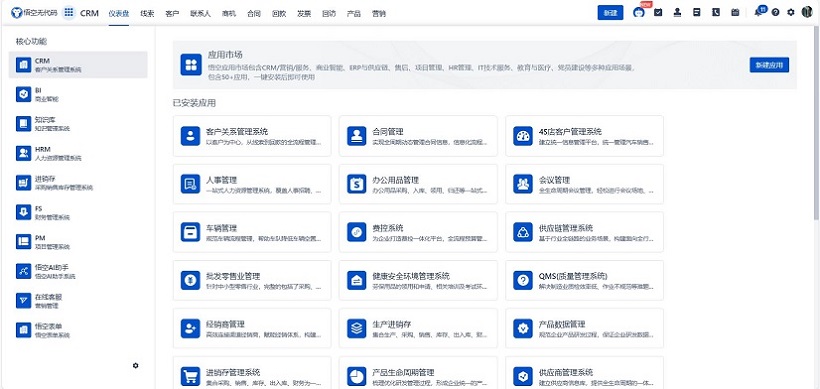View notifications via the bell icon
The width and height of the screenshot is (820, 389).
pyautogui.click(x=758, y=13)
